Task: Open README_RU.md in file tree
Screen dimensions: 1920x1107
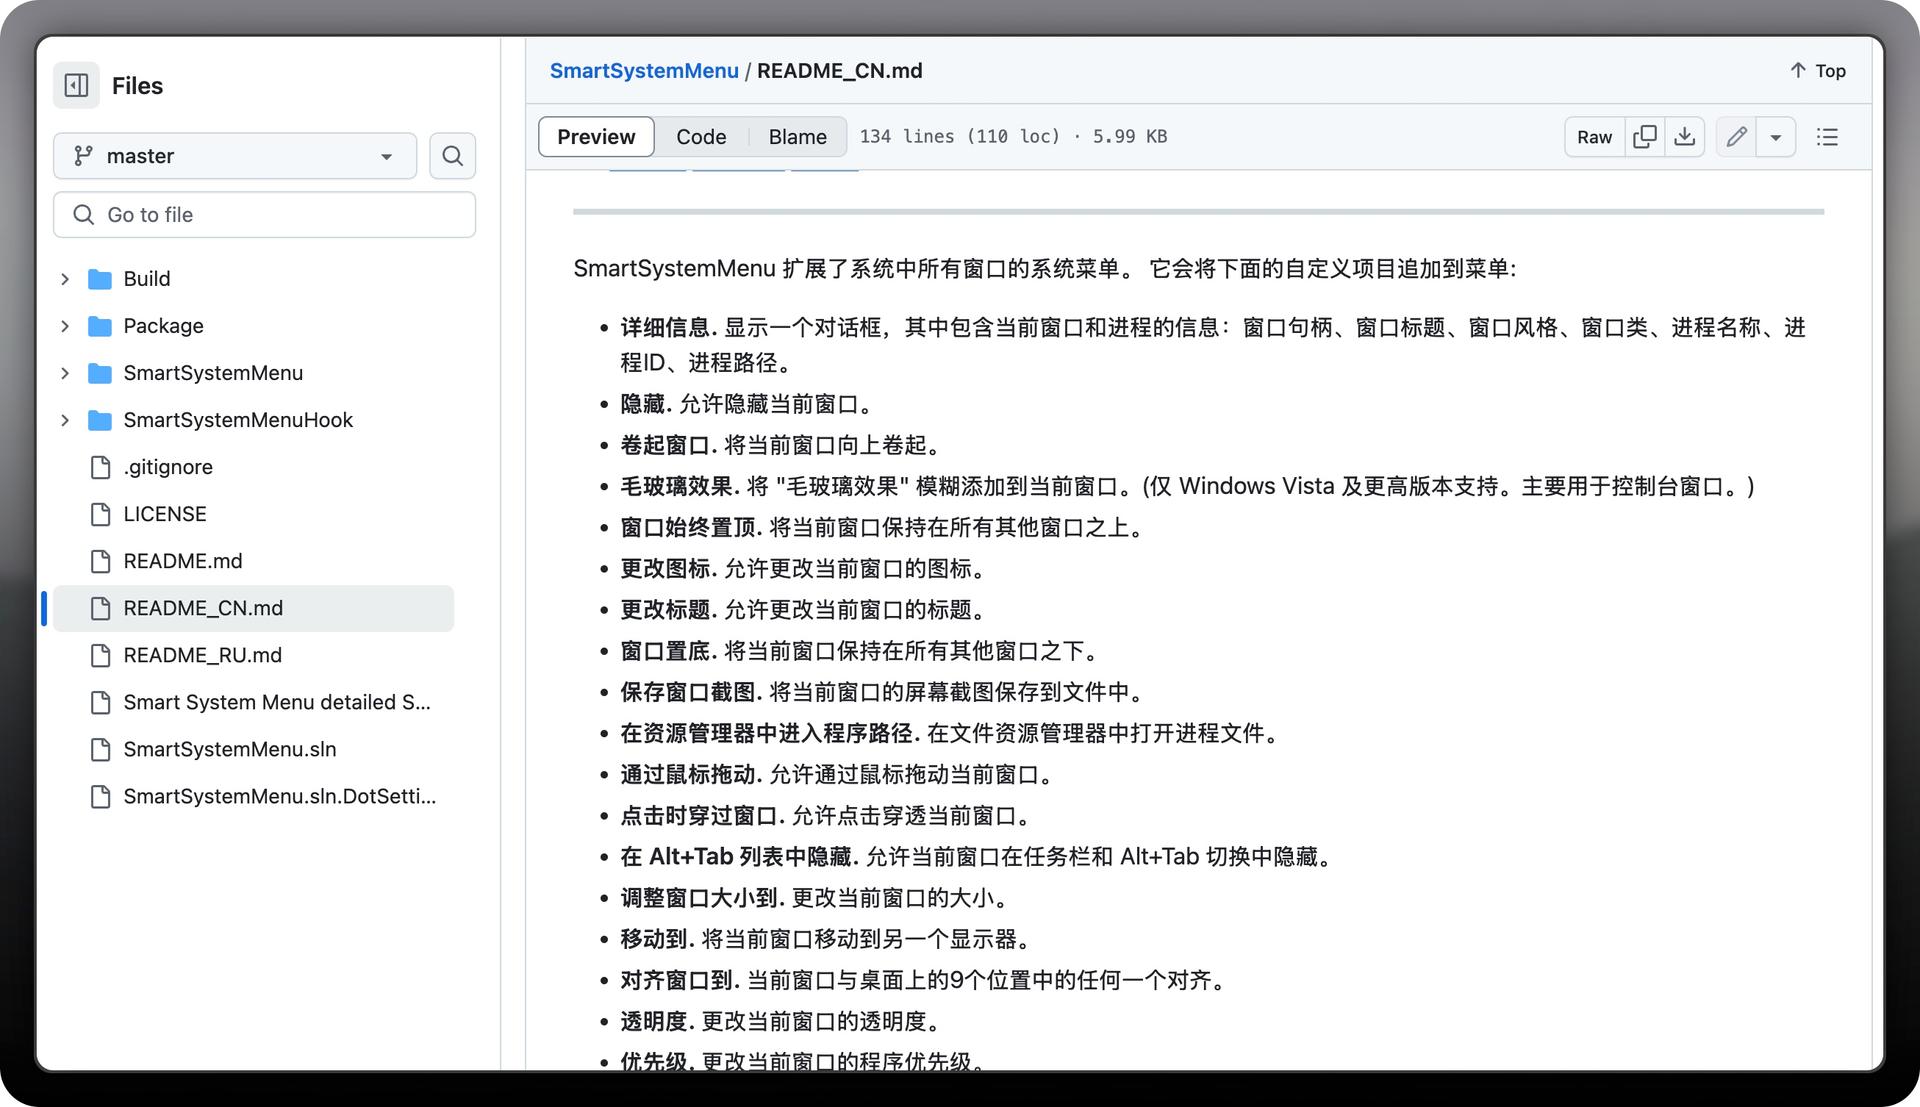Action: click(x=203, y=655)
